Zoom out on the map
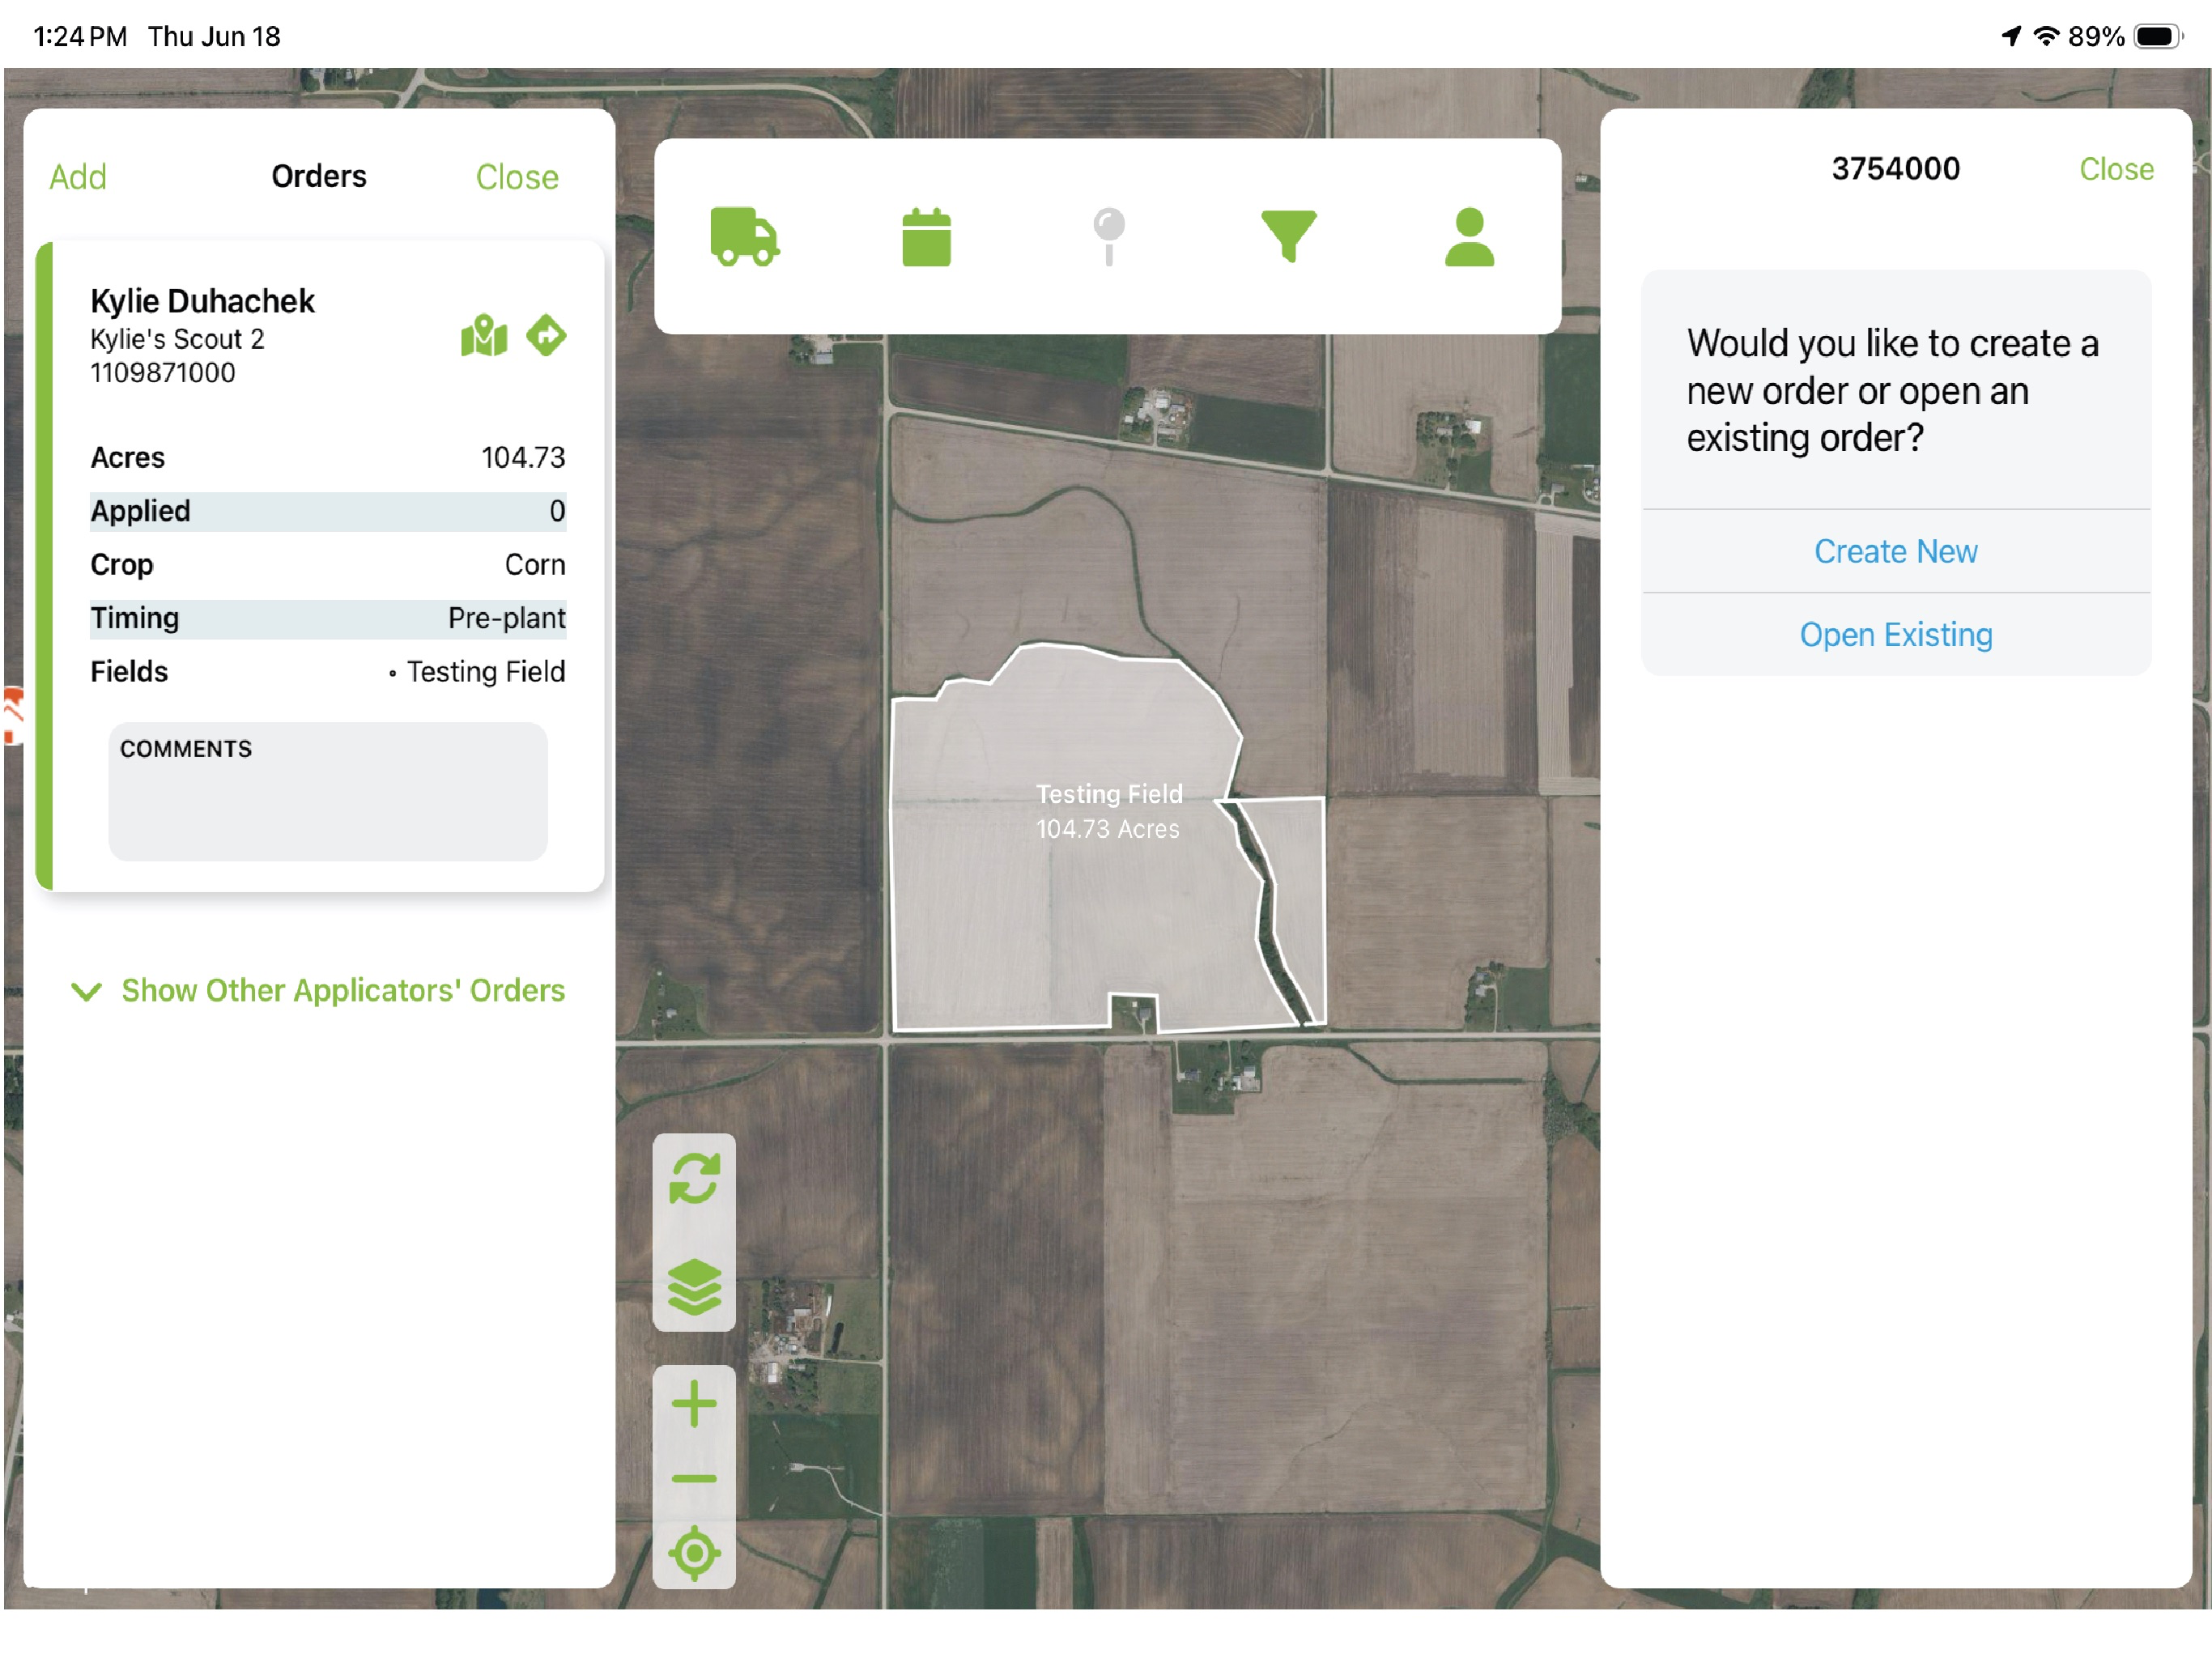 point(694,1479)
